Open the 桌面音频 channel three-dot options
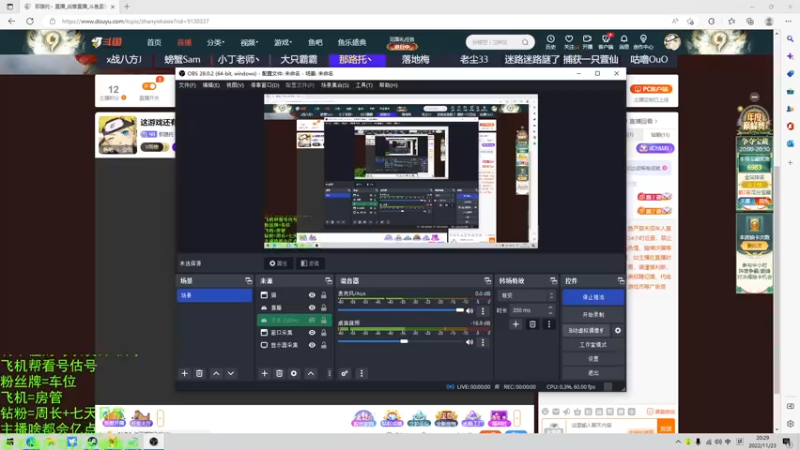 click(483, 342)
